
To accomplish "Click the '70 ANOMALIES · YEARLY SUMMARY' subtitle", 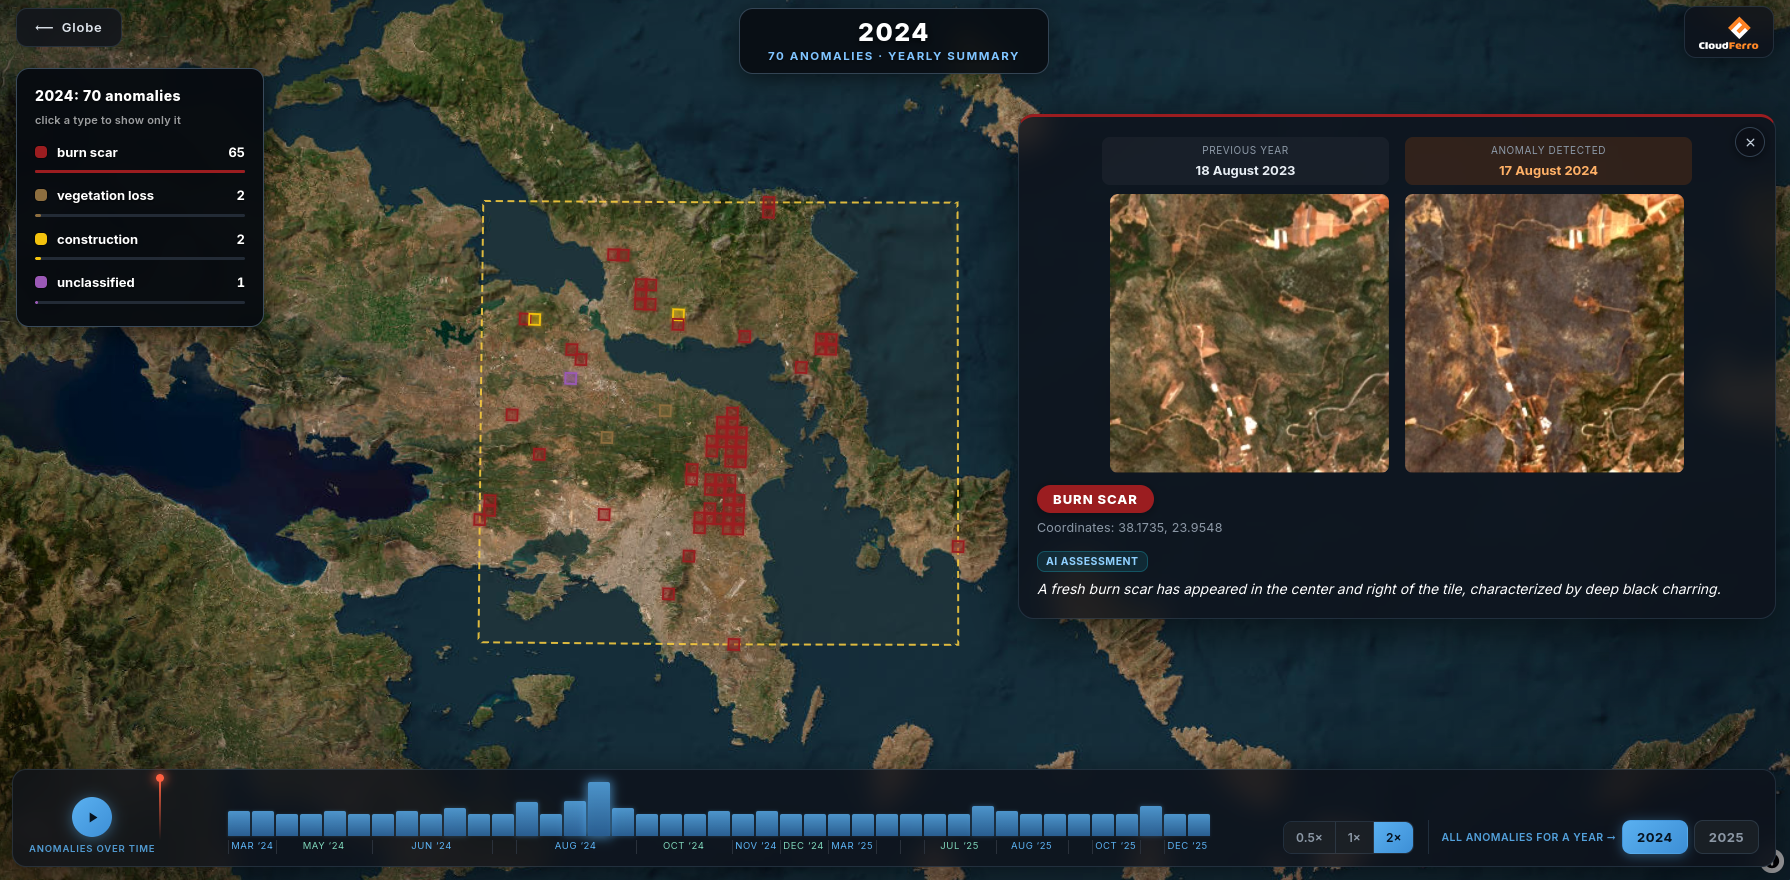I will coord(893,57).
